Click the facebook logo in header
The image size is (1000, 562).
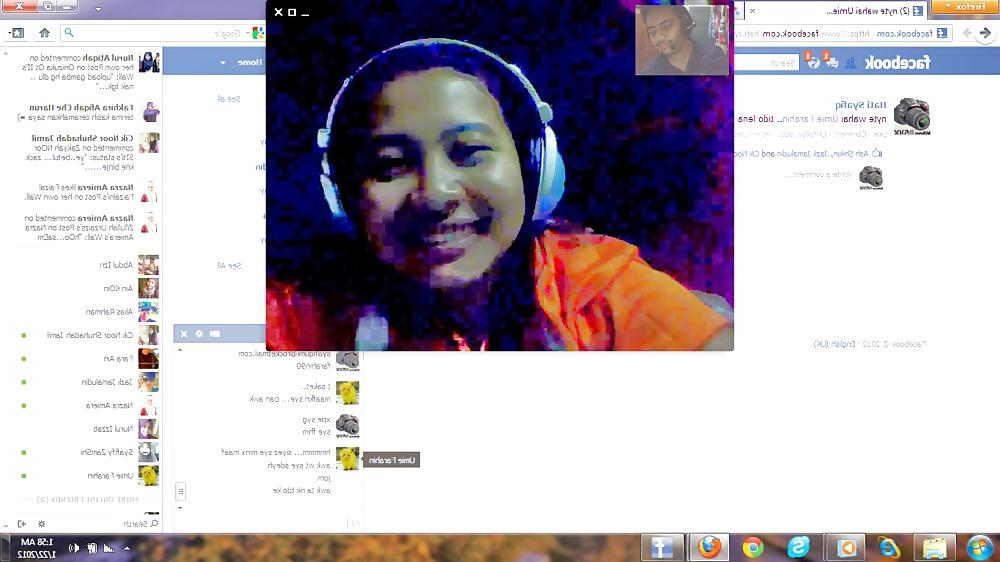pos(897,63)
